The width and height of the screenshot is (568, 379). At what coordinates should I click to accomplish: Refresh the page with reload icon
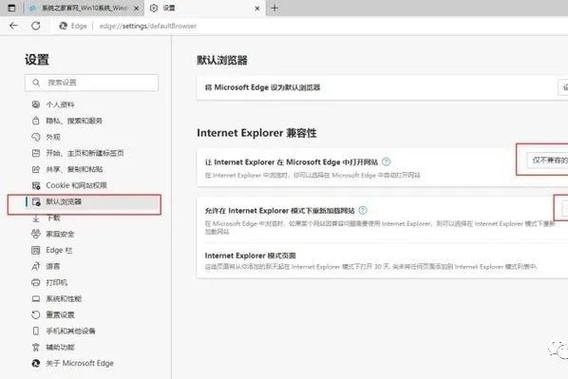pyautogui.click(x=36, y=26)
